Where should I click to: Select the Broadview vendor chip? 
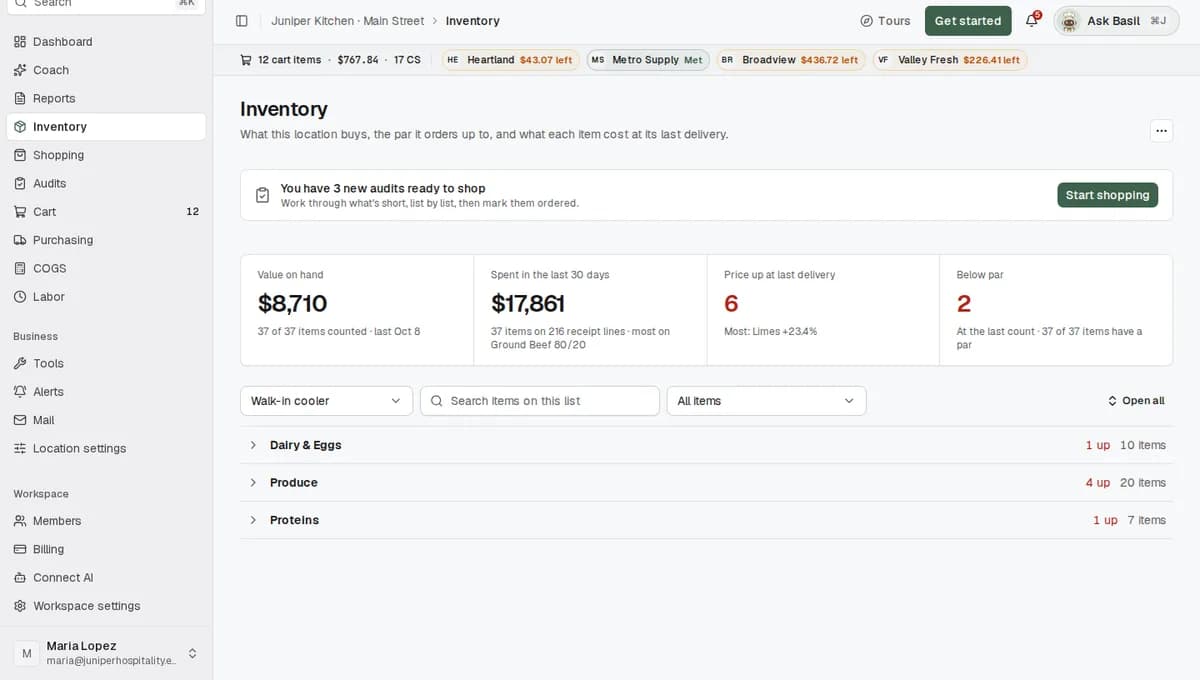(790, 60)
